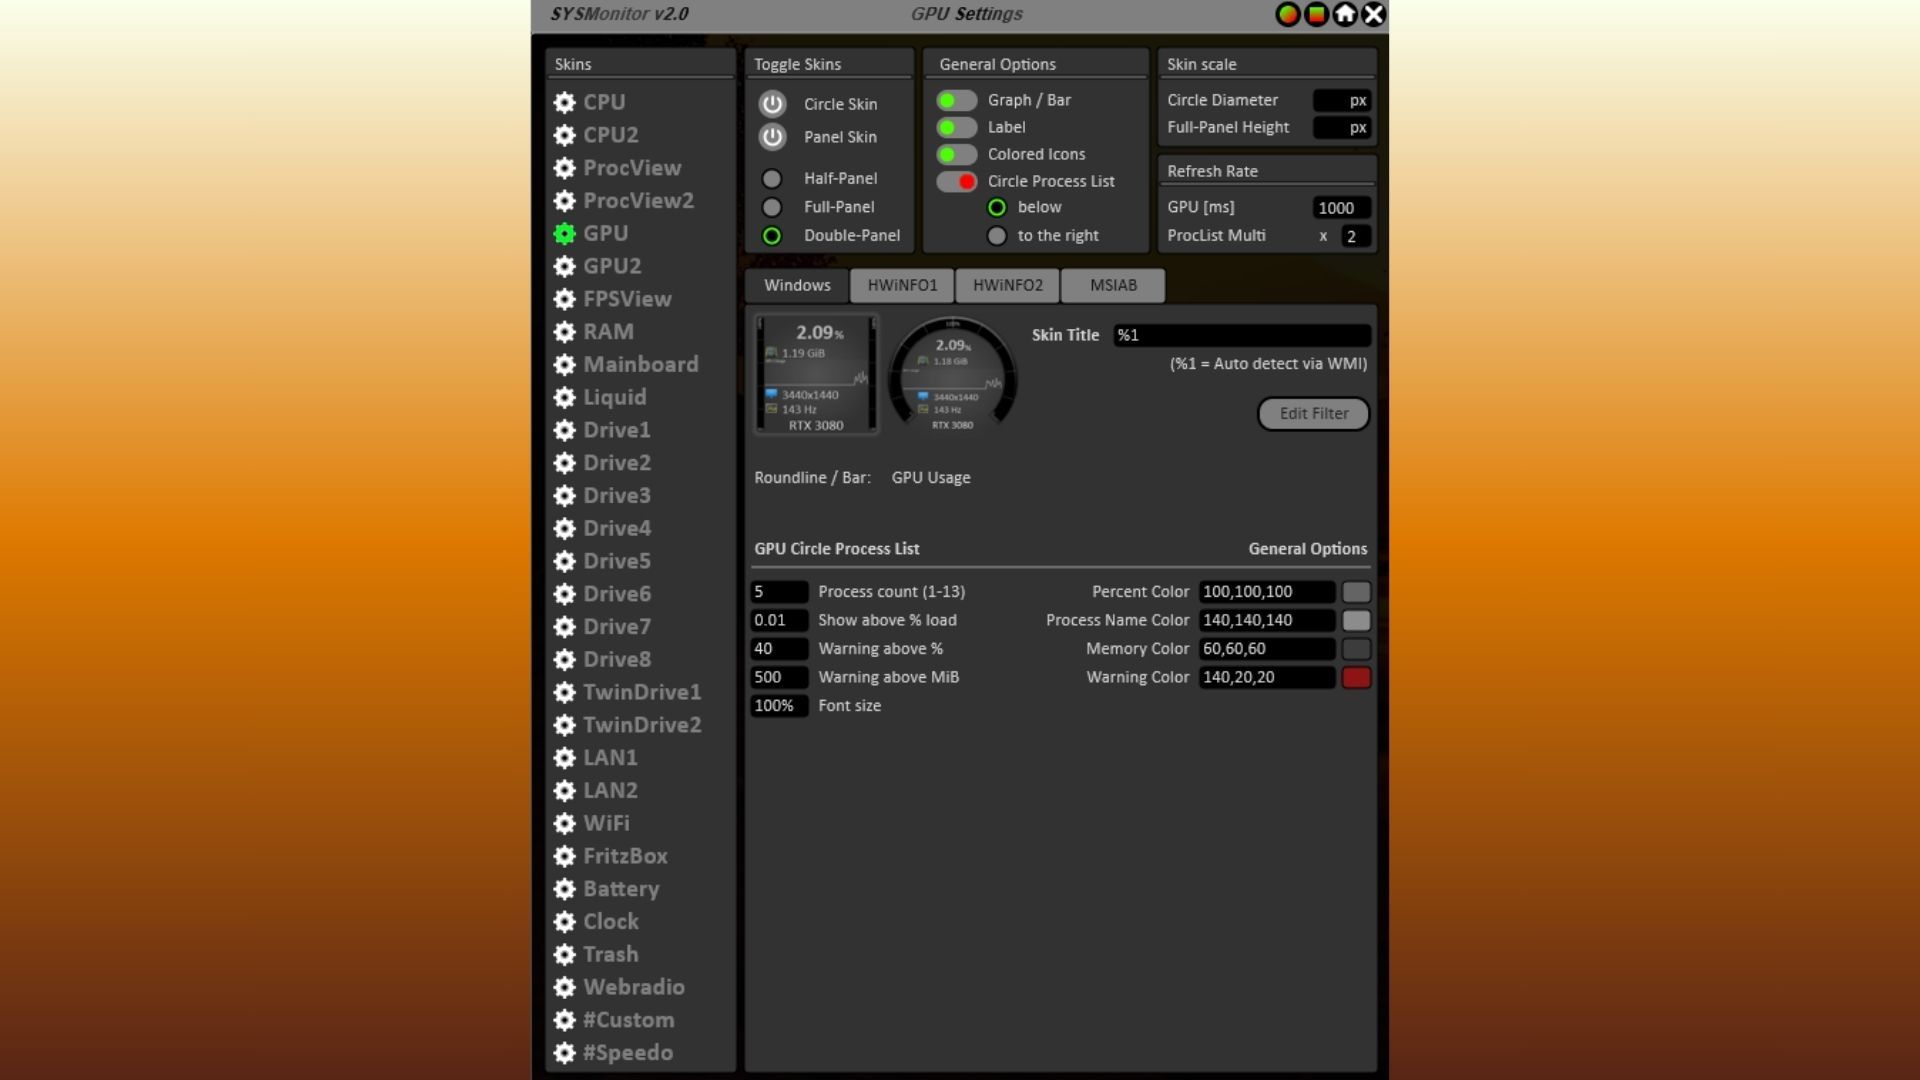This screenshot has height=1080, width=1920.
Task: Click the gear icon next to TwinDrive1
Action: pyautogui.click(x=564, y=692)
